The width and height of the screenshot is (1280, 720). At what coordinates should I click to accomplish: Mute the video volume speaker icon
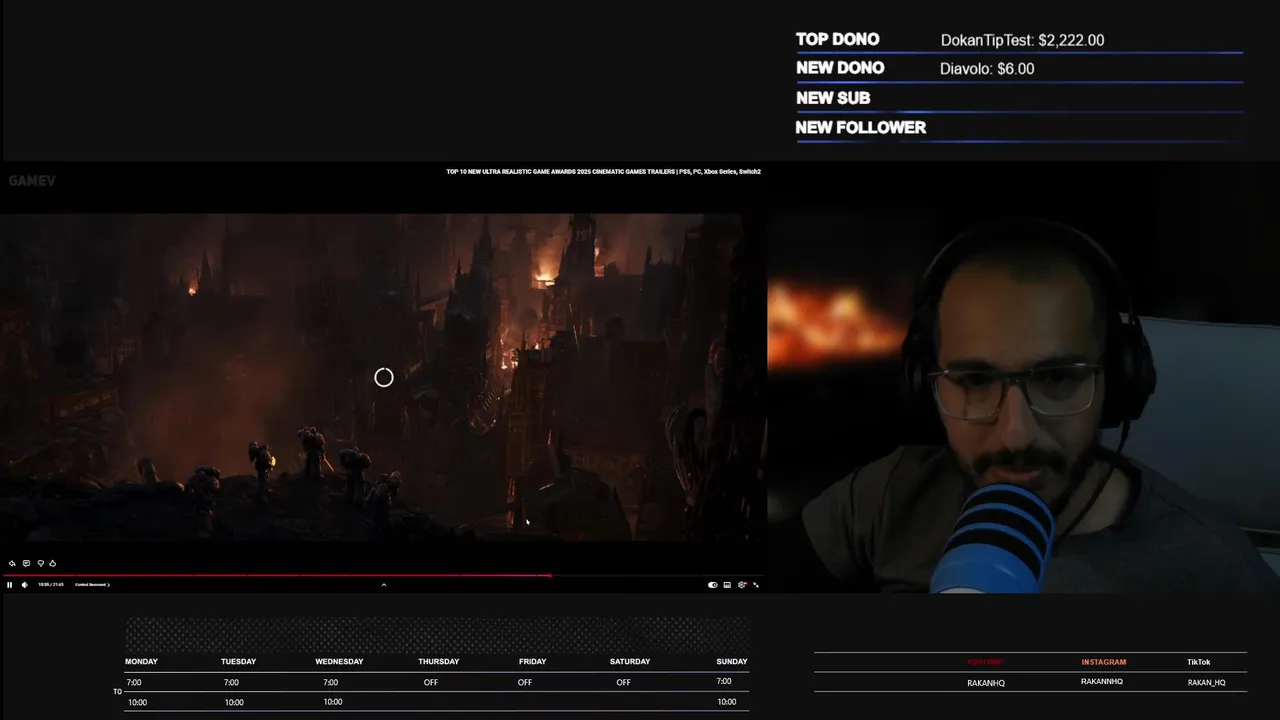coord(24,585)
